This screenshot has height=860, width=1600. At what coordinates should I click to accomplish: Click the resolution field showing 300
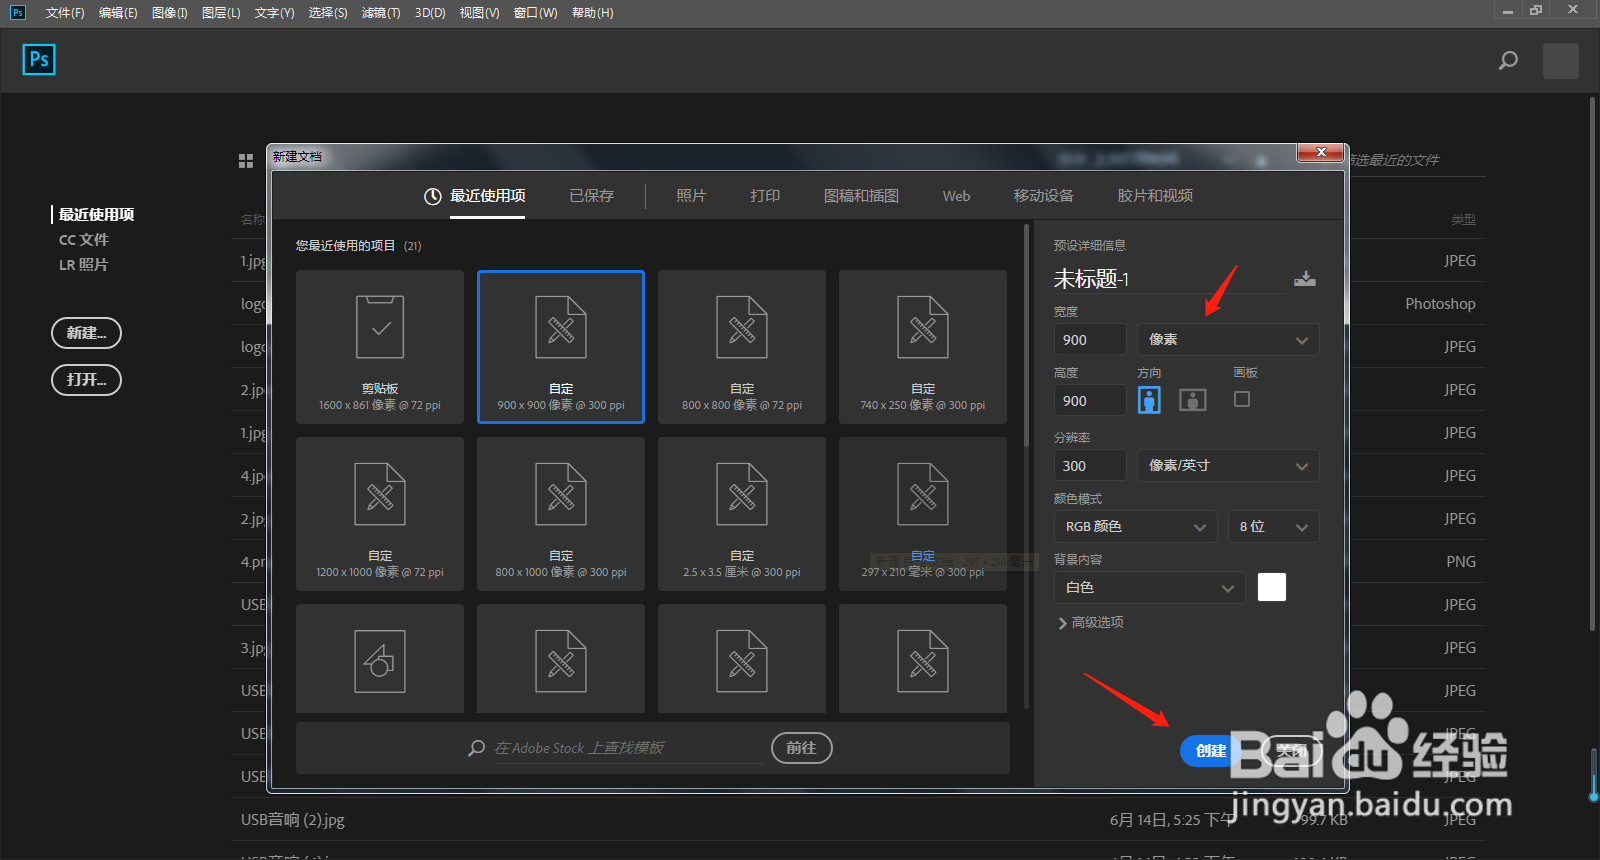coord(1090,466)
